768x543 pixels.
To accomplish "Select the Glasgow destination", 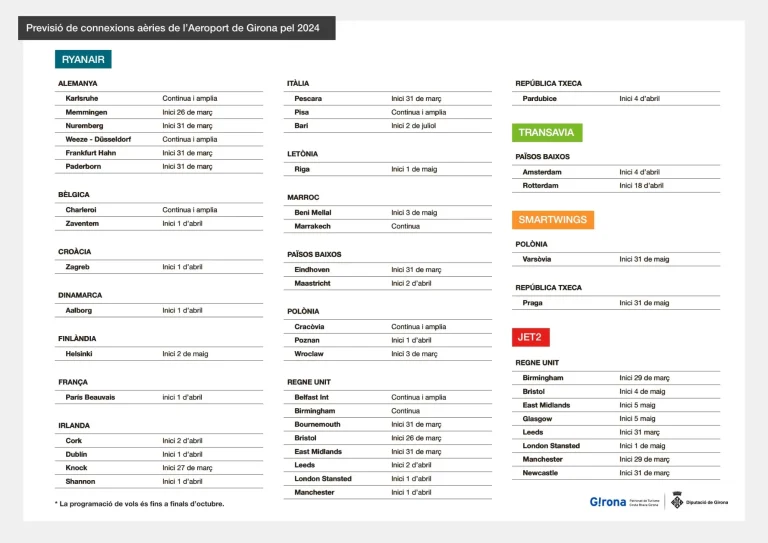I will (x=537, y=419).
